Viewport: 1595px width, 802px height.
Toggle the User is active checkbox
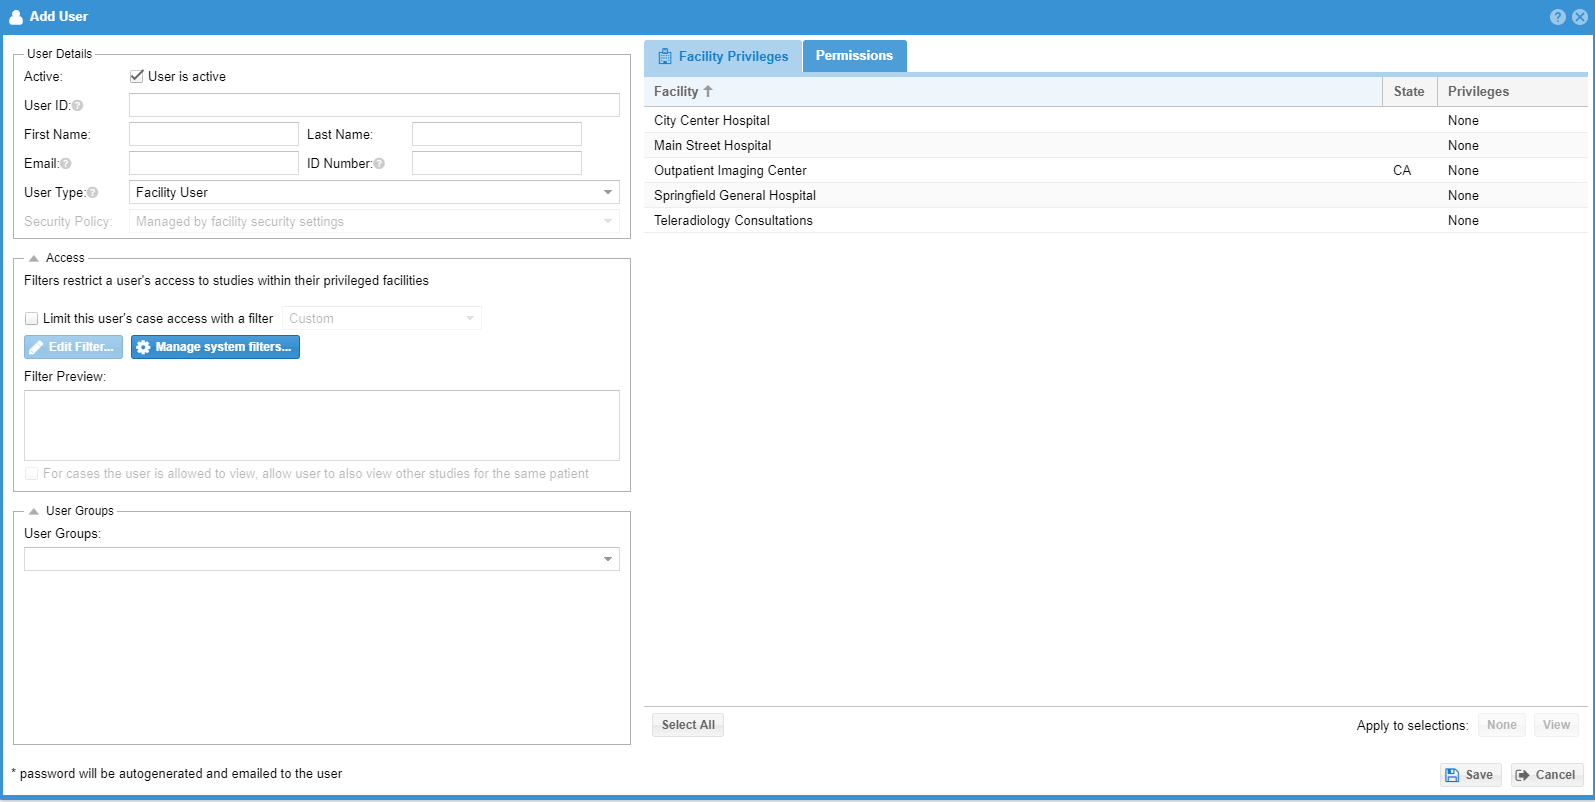[x=137, y=76]
